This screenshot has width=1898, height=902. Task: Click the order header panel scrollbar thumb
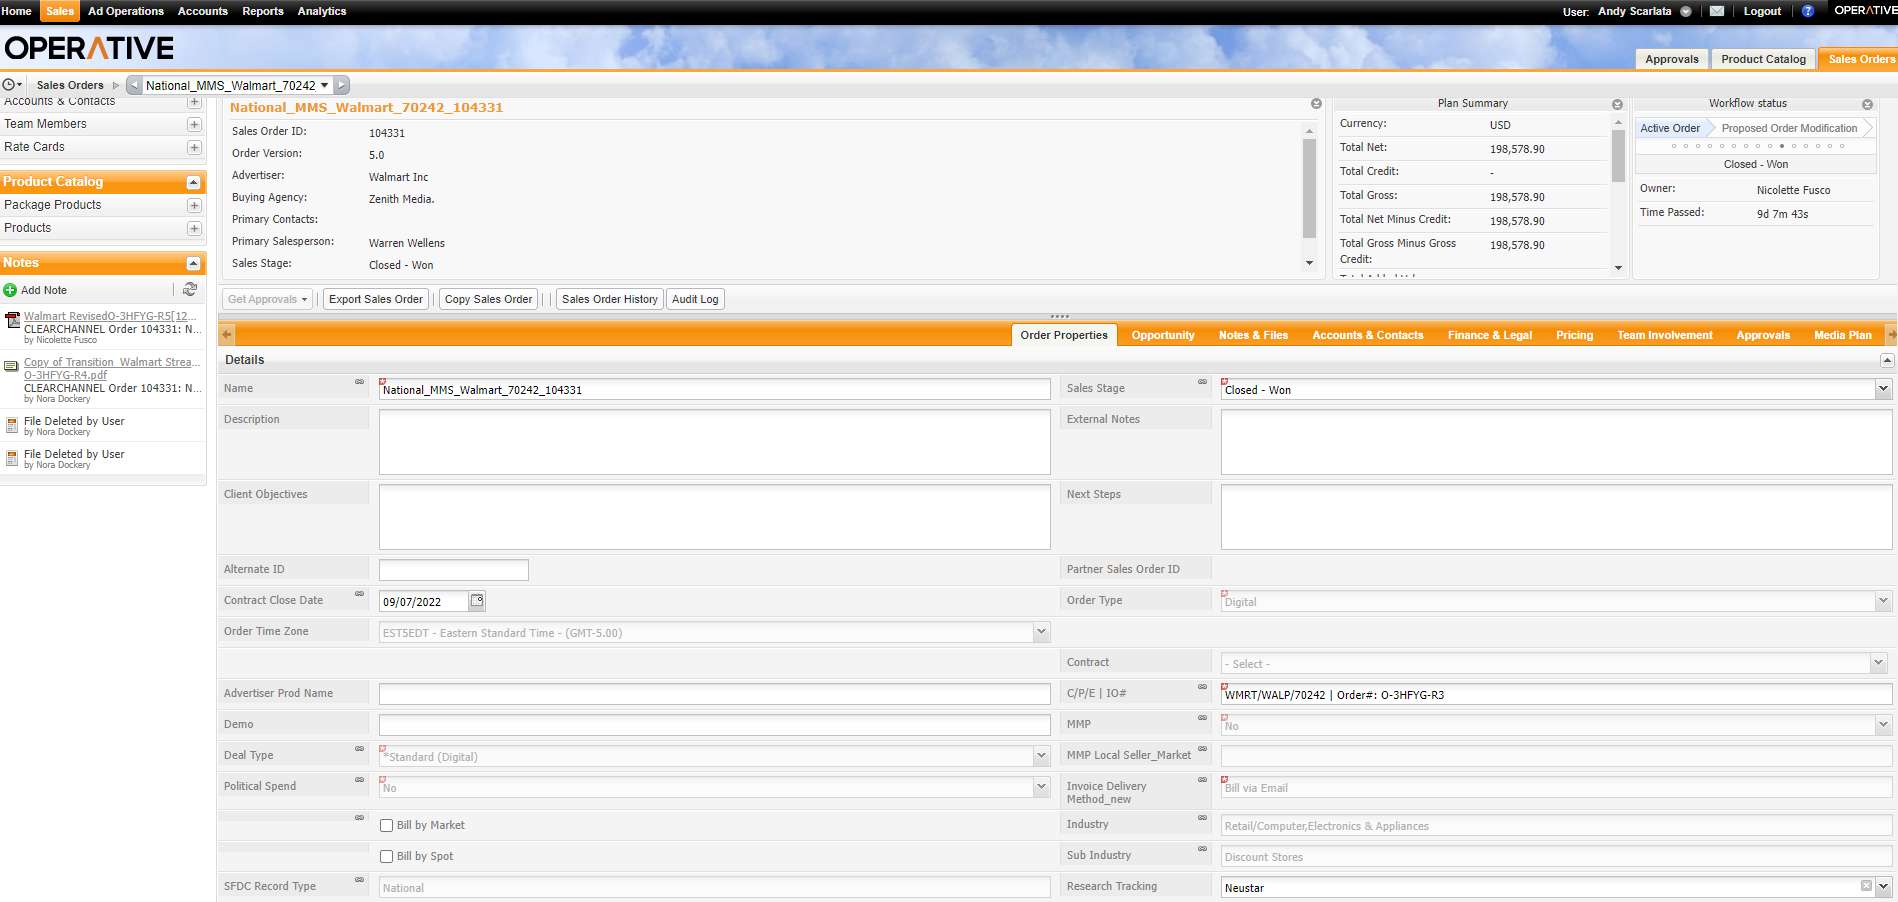click(x=1309, y=188)
